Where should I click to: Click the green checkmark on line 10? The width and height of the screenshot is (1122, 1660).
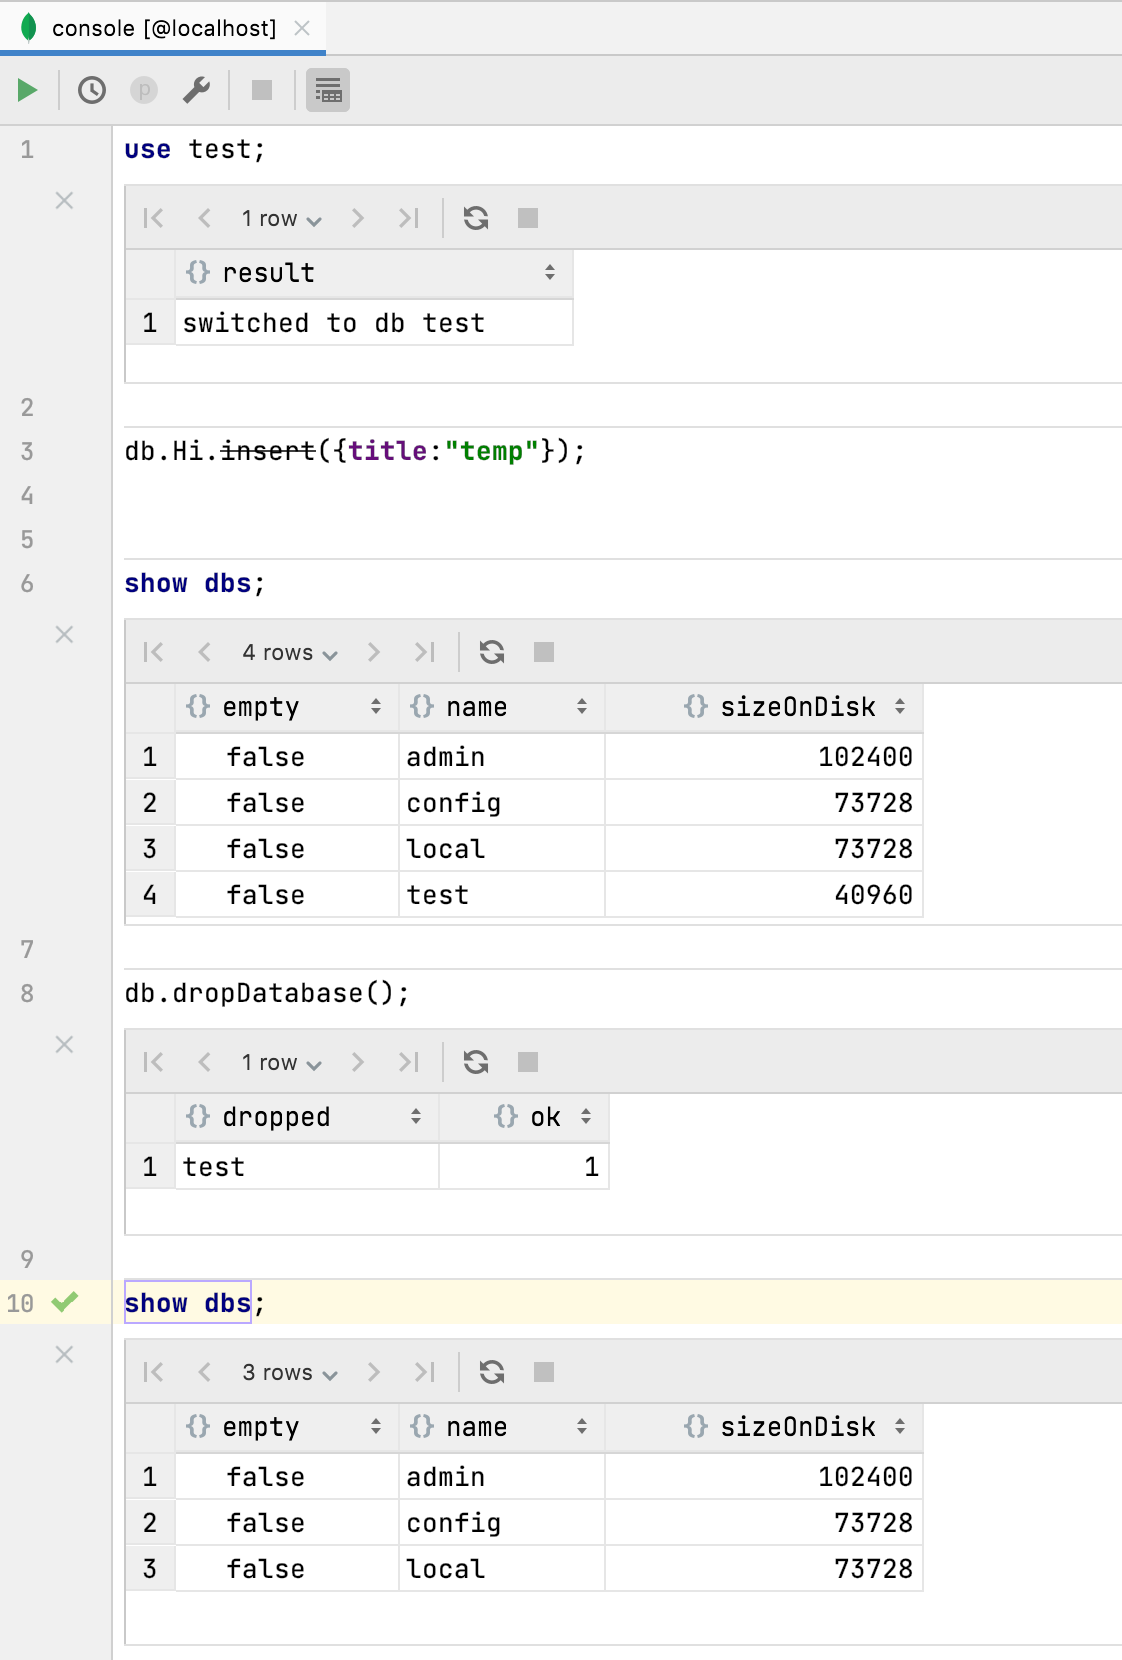tap(65, 1302)
